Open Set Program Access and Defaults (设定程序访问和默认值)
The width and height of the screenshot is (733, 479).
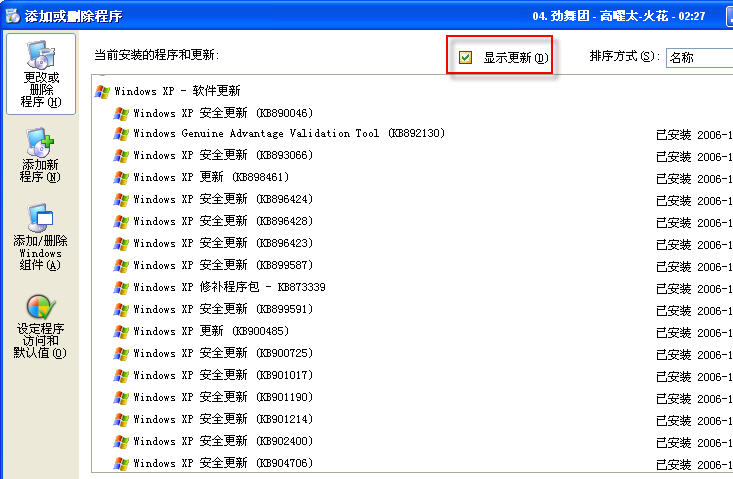click(x=40, y=327)
